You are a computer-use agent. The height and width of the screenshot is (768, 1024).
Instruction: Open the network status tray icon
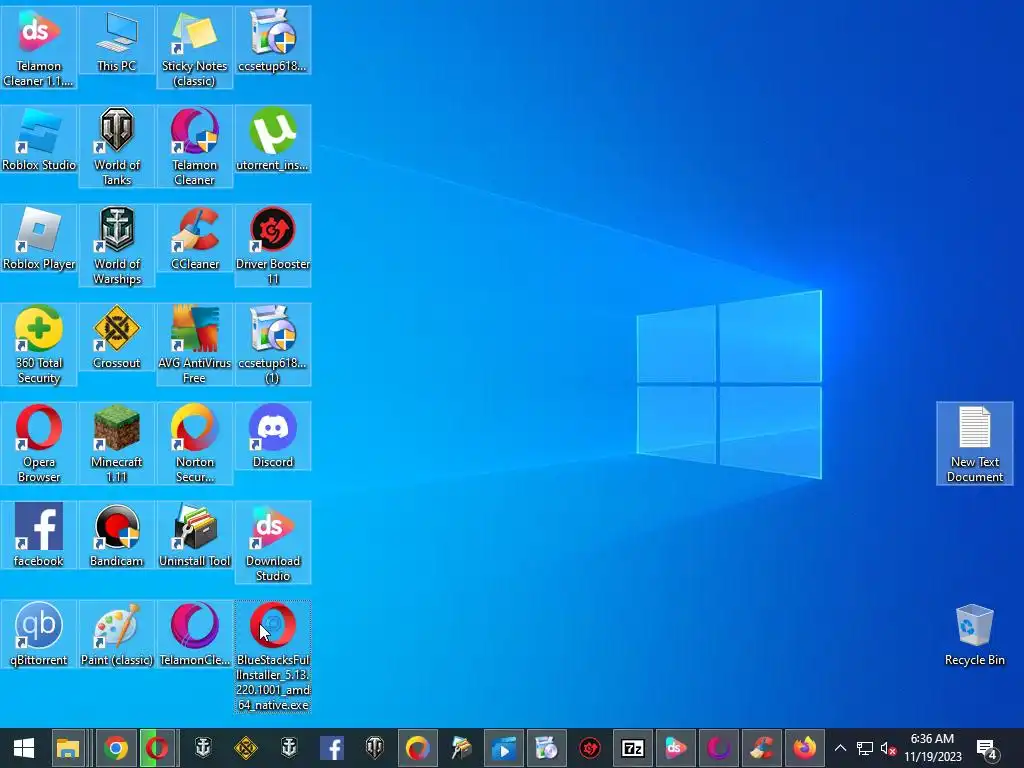click(x=865, y=748)
